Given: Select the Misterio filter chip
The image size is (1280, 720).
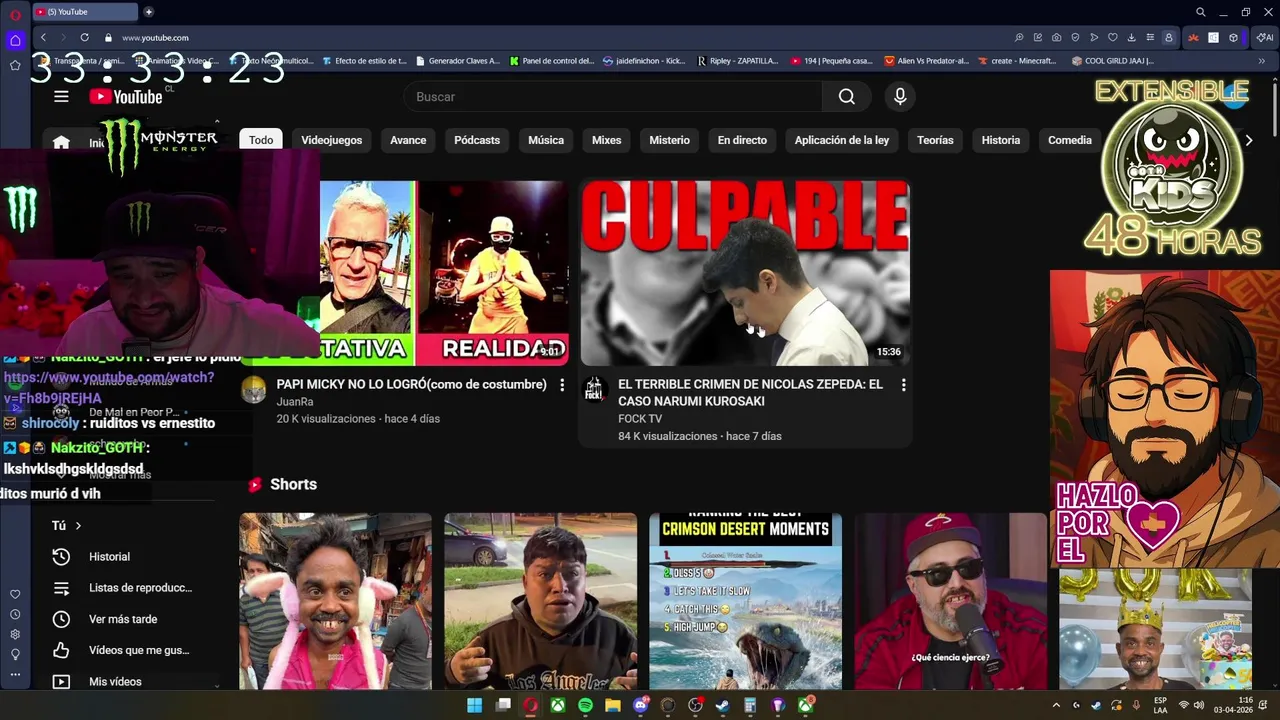Looking at the screenshot, I should pos(669,140).
